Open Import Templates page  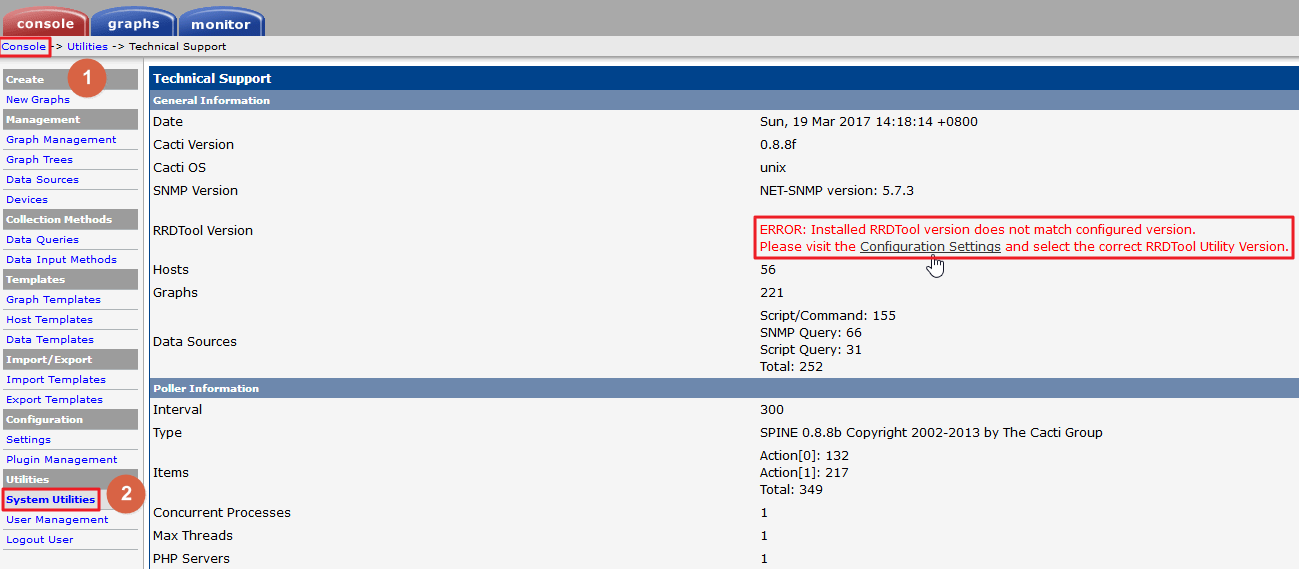point(56,380)
